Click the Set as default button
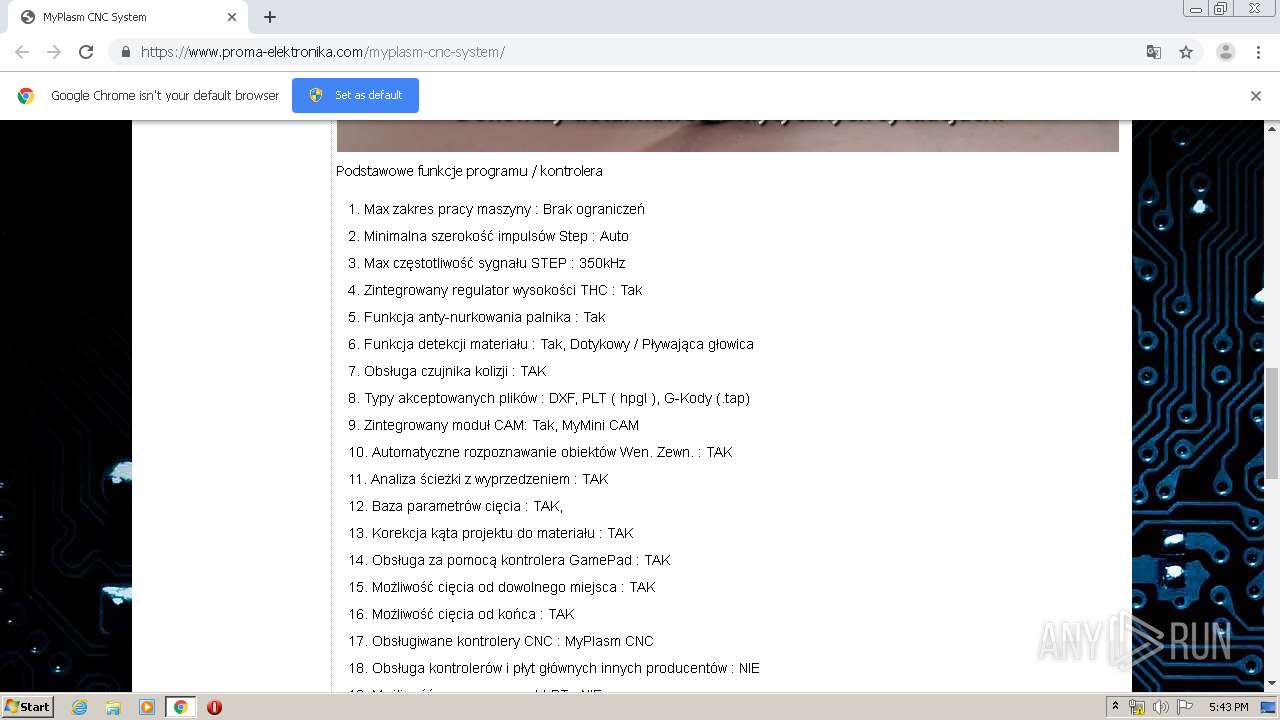1280x720 pixels. click(355, 95)
